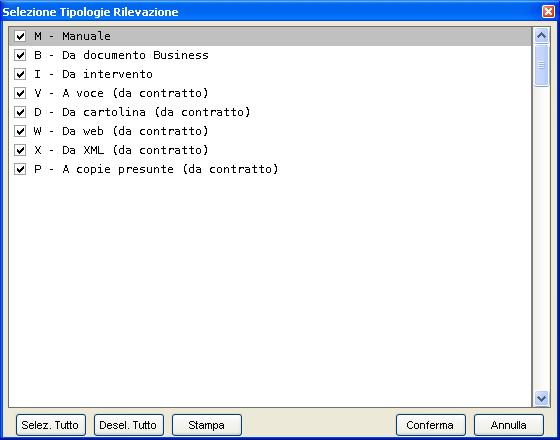The image size is (560, 440).
Task: Print the list with Stampa button
Action: pos(207,425)
